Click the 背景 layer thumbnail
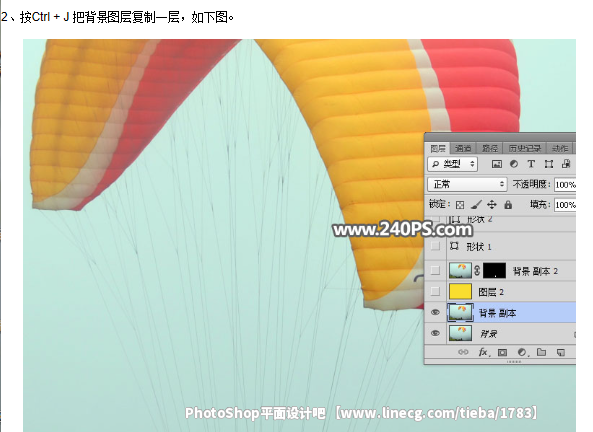 [x=460, y=333]
